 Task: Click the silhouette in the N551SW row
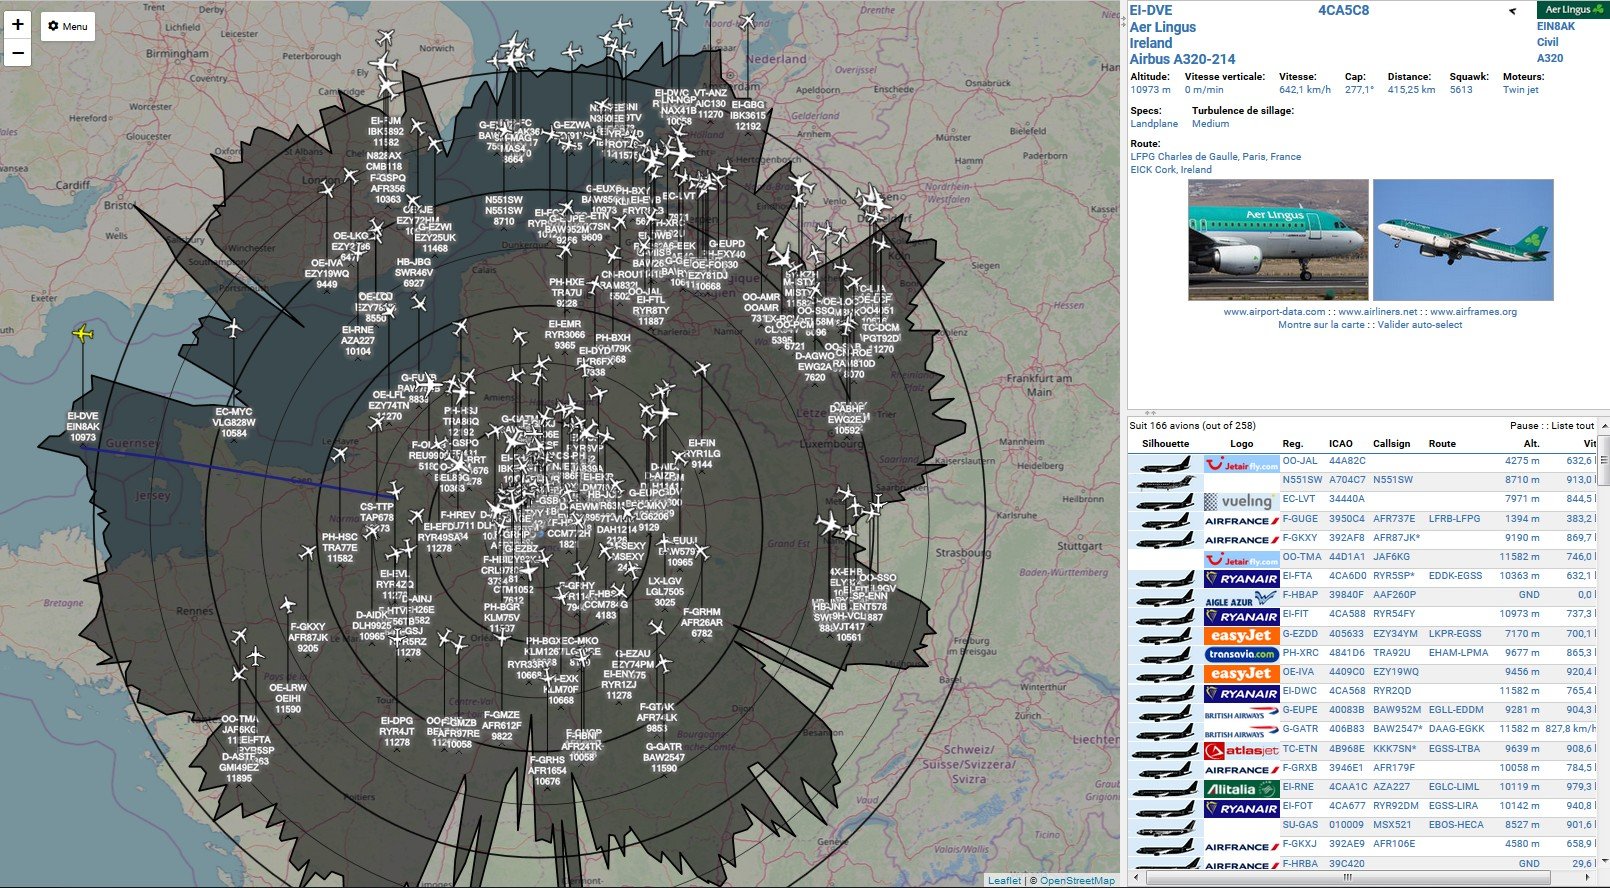pyautogui.click(x=1165, y=483)
